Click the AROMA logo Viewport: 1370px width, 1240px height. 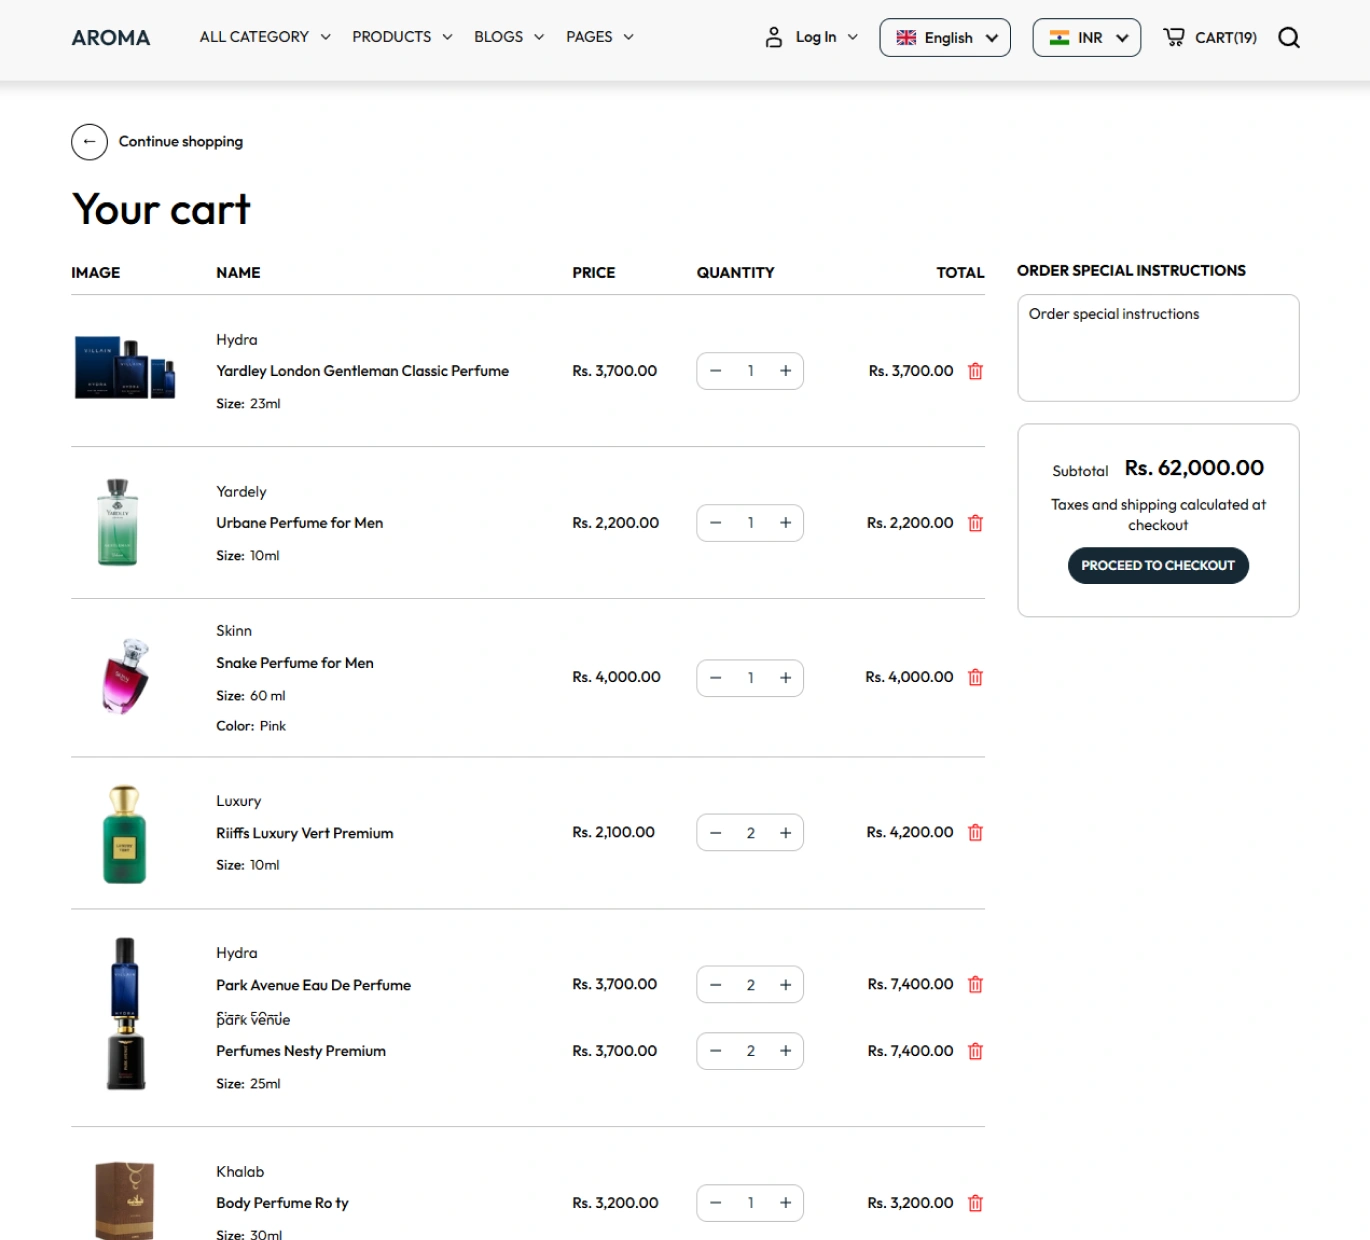[x=111, y=38]
